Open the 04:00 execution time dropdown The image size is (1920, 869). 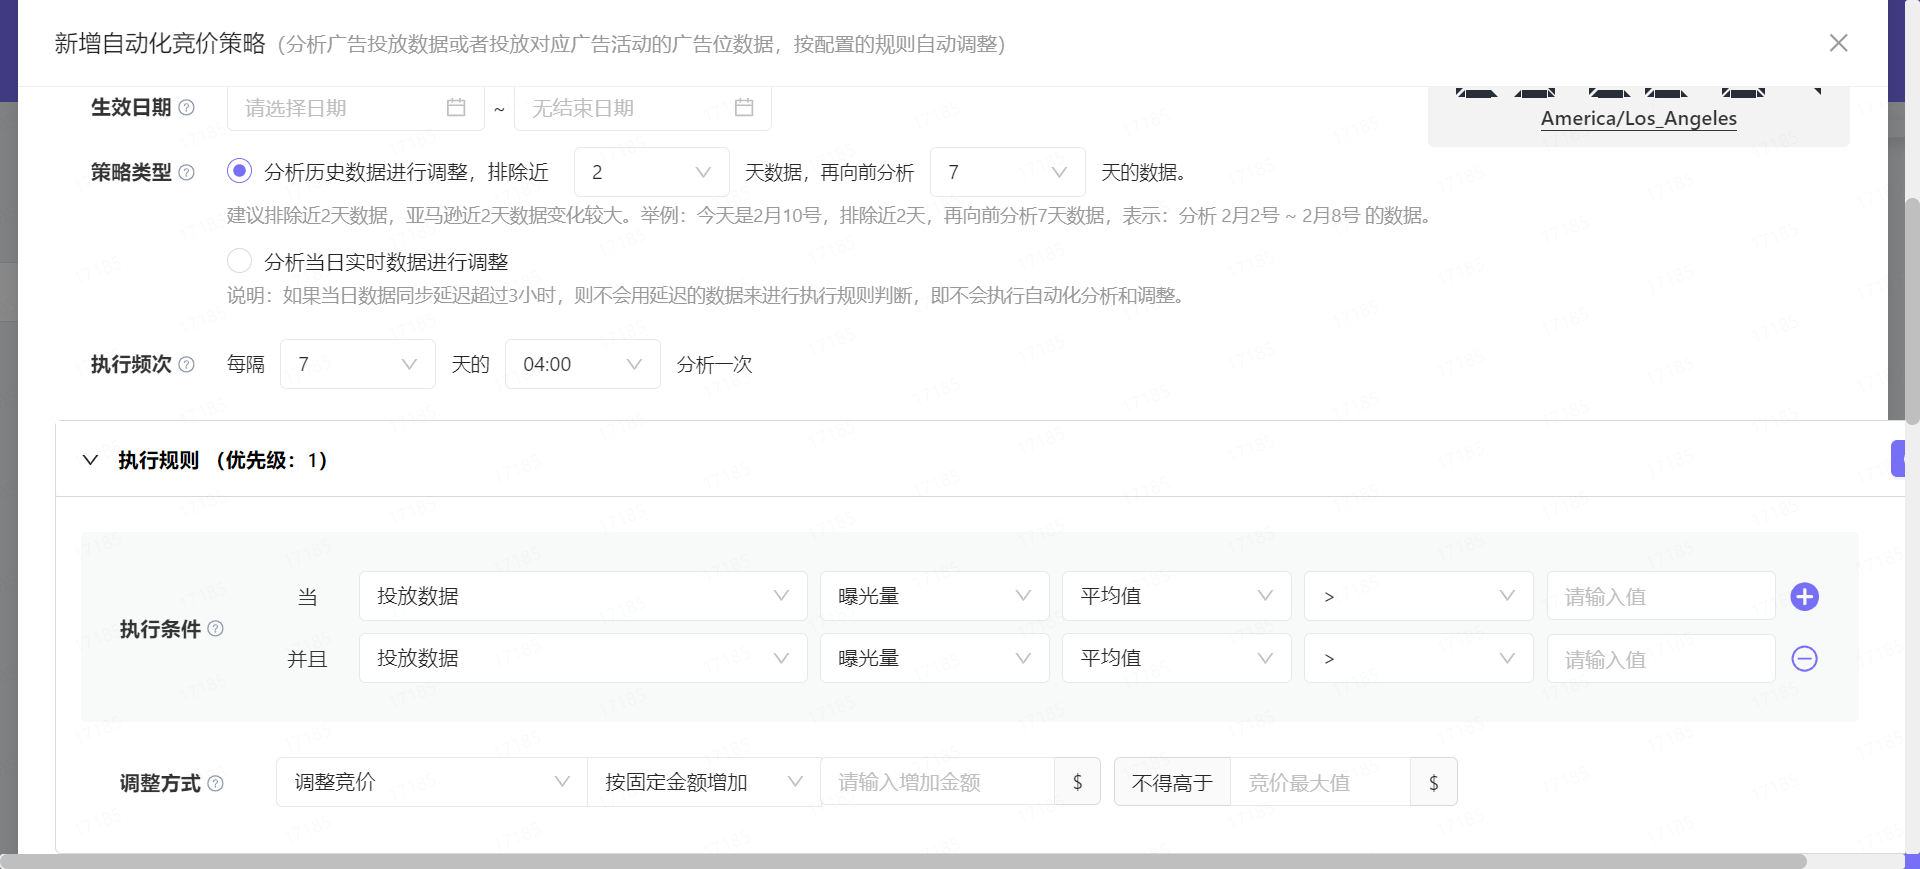[x=582, y=364]
